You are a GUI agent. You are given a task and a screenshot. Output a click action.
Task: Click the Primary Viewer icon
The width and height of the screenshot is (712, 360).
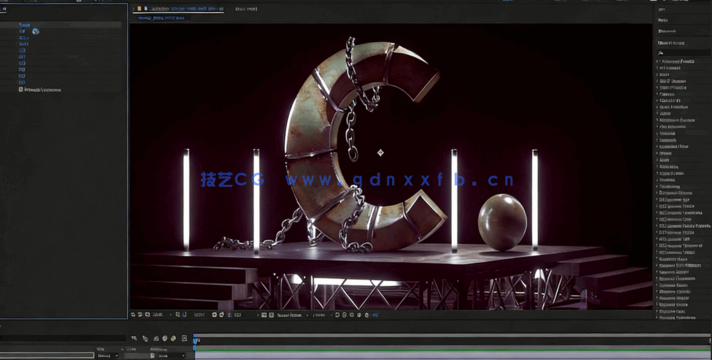140,315
